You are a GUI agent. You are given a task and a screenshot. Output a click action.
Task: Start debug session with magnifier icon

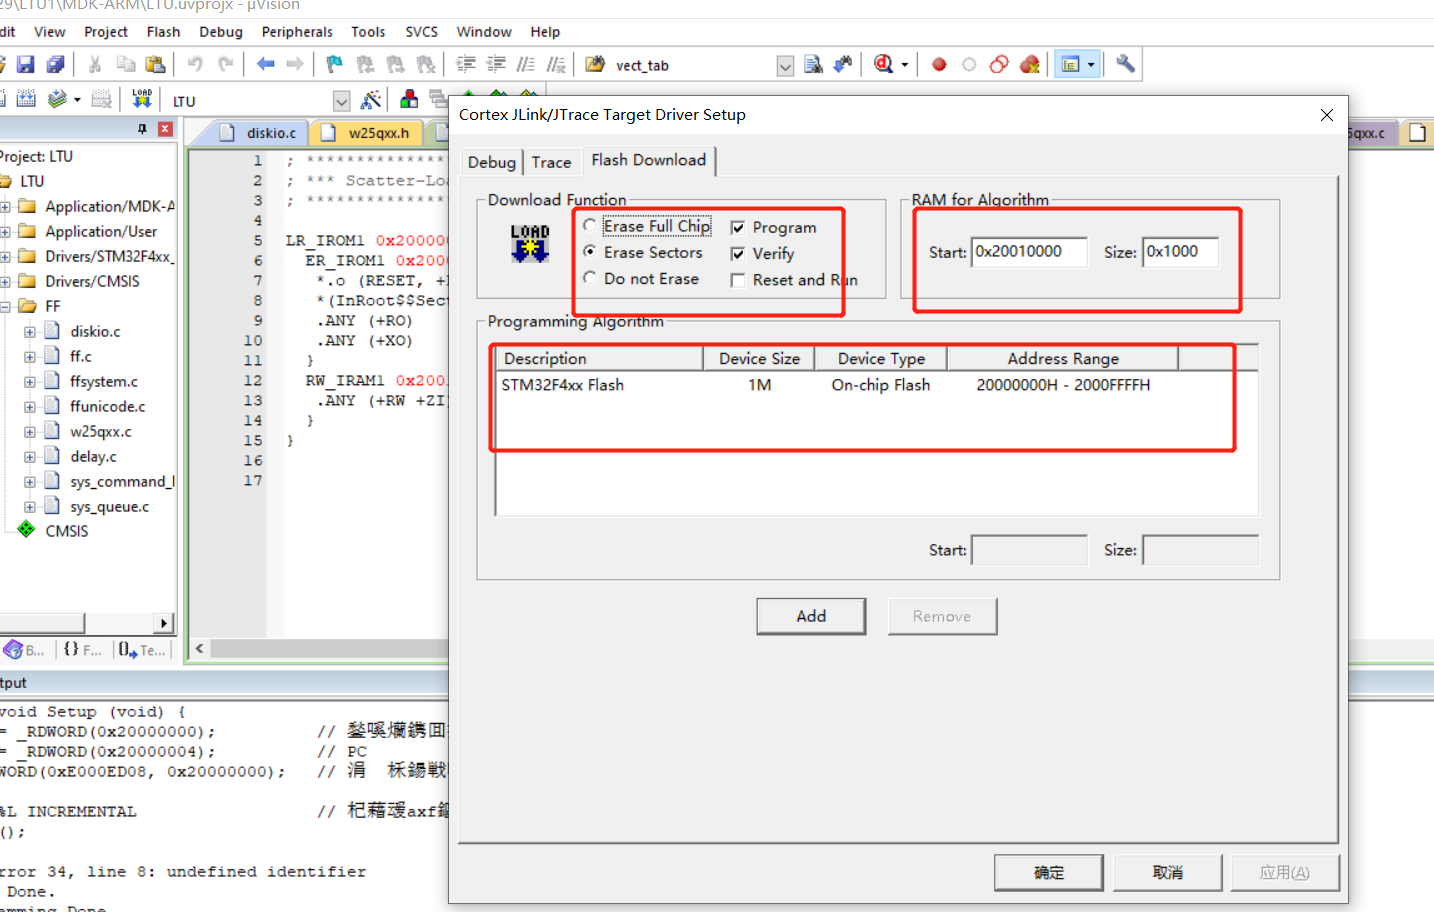click(x=883, y=65)
